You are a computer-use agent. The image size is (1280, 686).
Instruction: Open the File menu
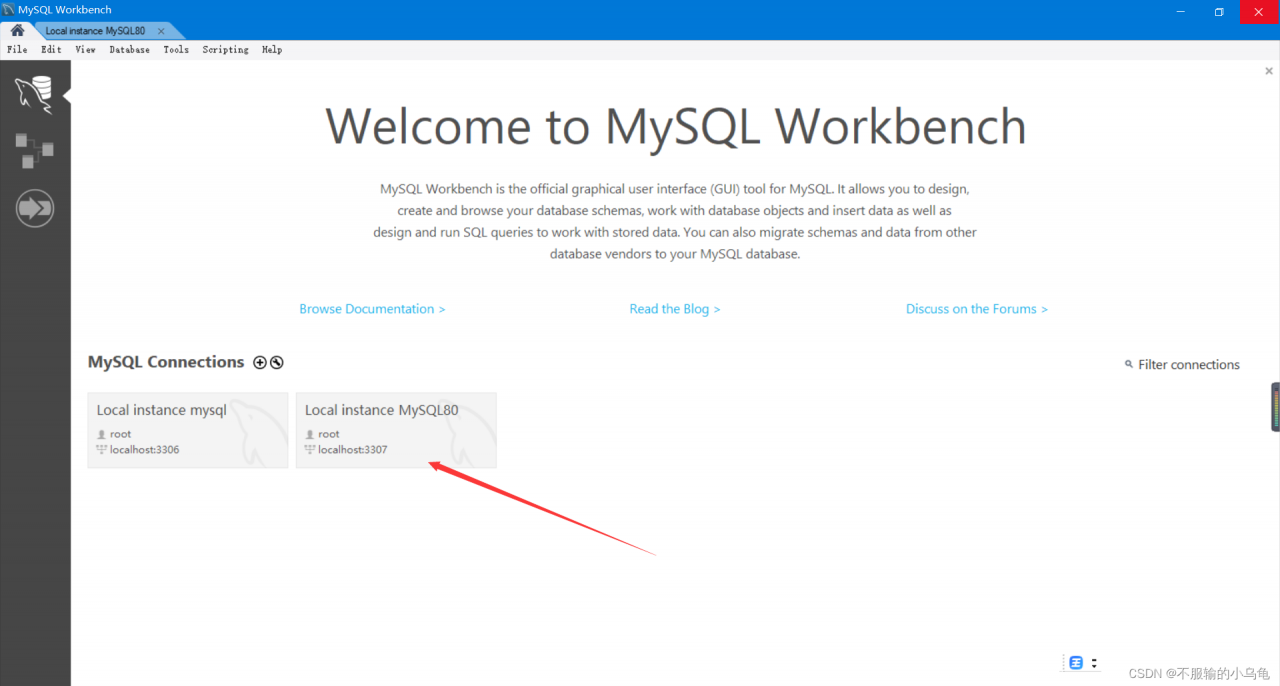coord(17,49)
